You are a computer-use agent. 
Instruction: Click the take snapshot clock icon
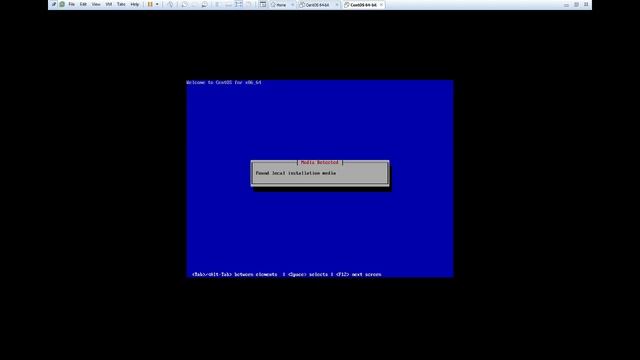click(x=185, y=4)
